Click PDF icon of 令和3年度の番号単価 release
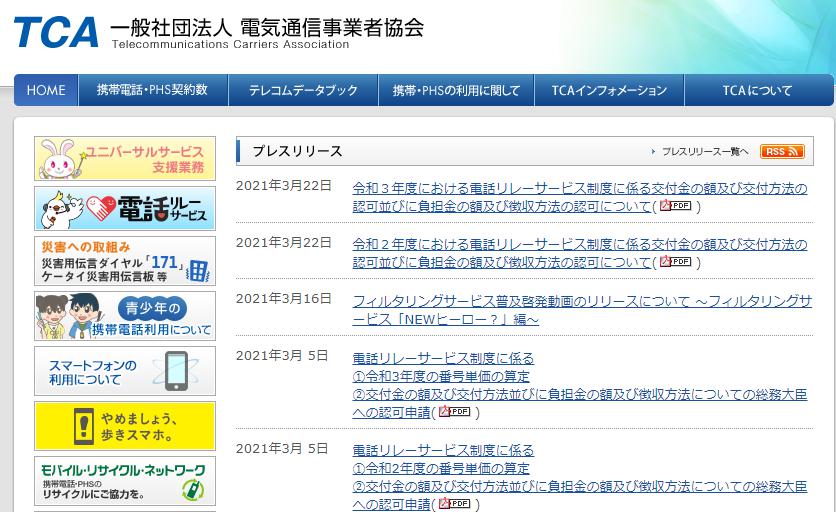The image size is (836, 512). 454,411
